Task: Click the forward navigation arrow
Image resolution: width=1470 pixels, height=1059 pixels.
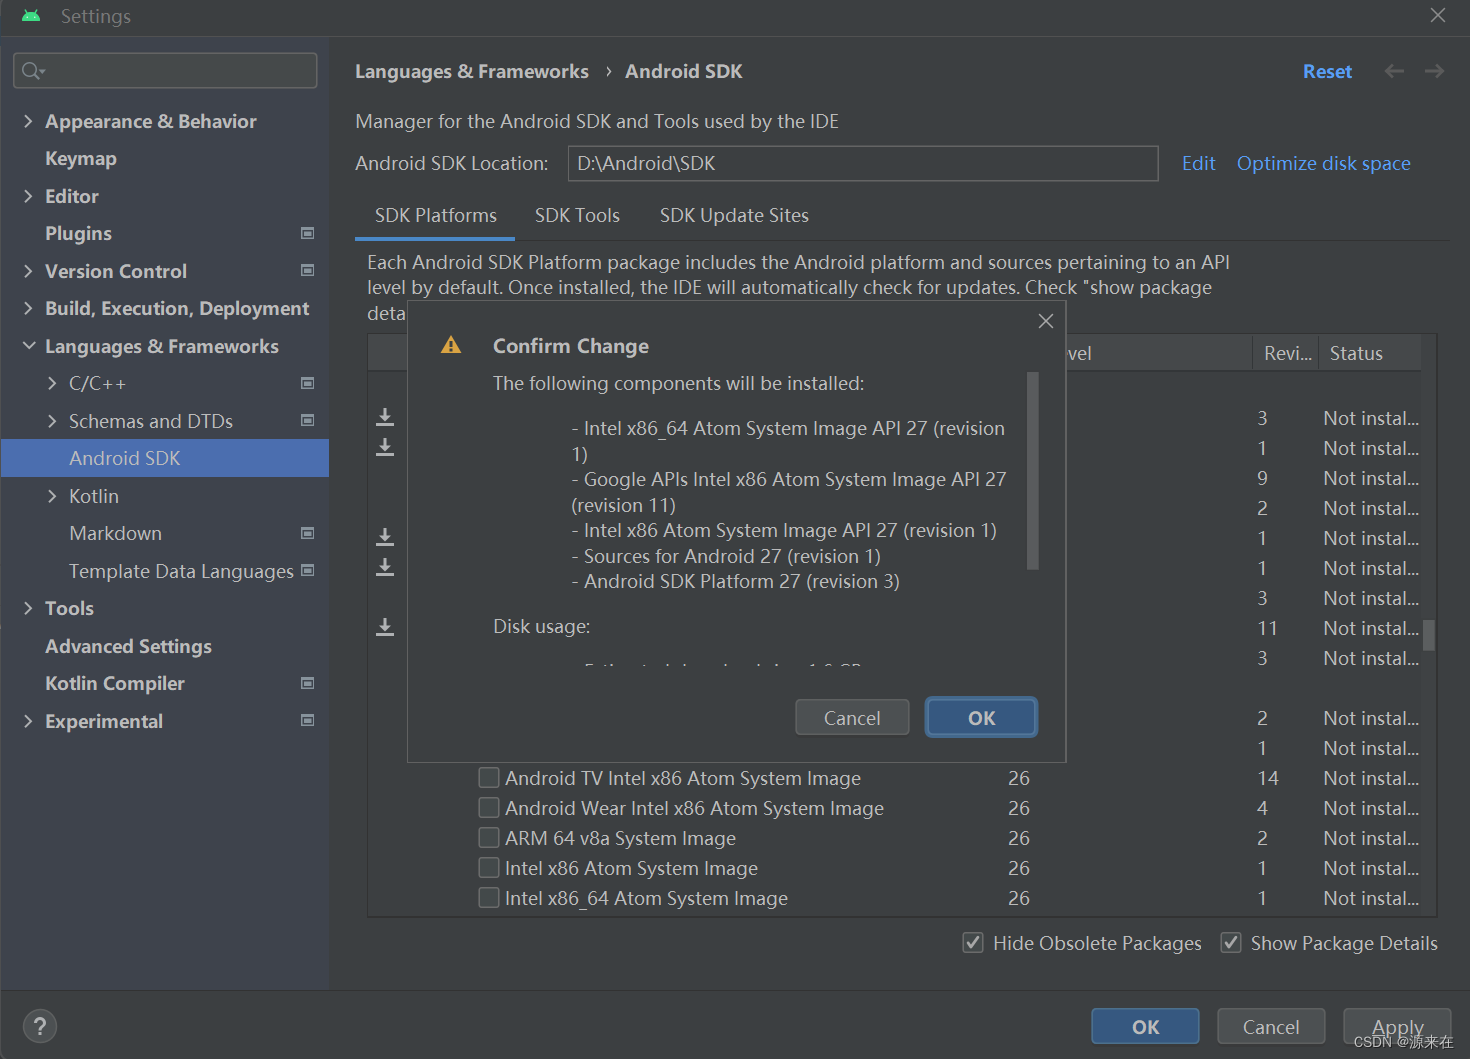Action: pos(1434,71)
